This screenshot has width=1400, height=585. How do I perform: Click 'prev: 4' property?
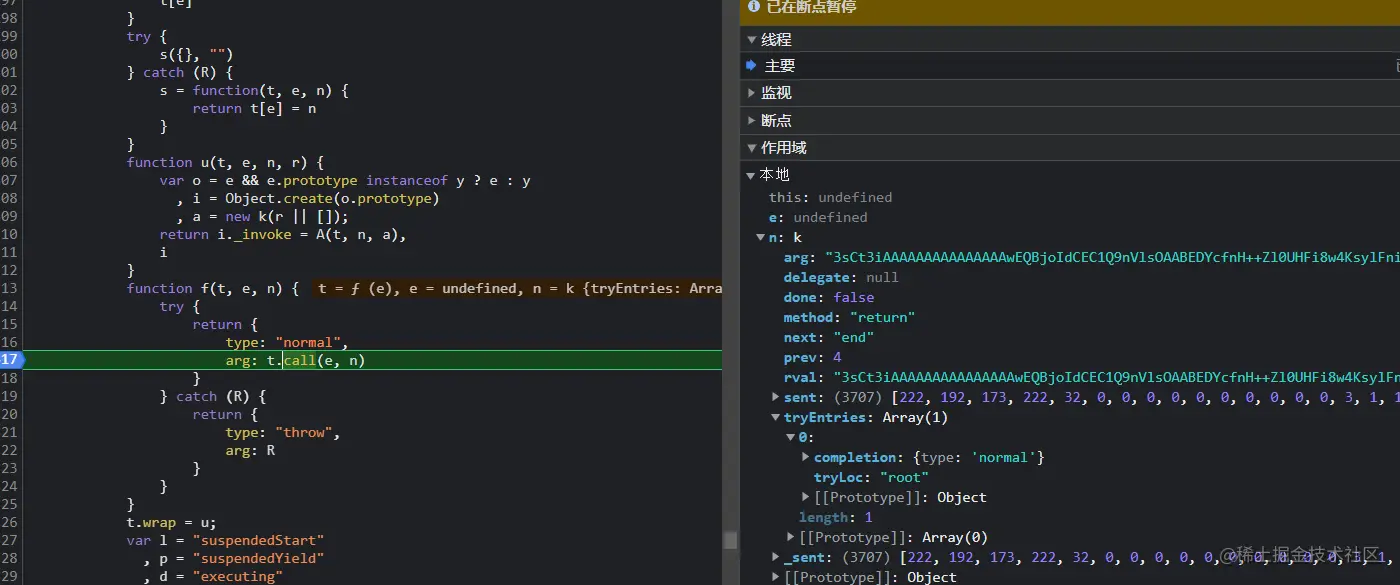point(812,357)
